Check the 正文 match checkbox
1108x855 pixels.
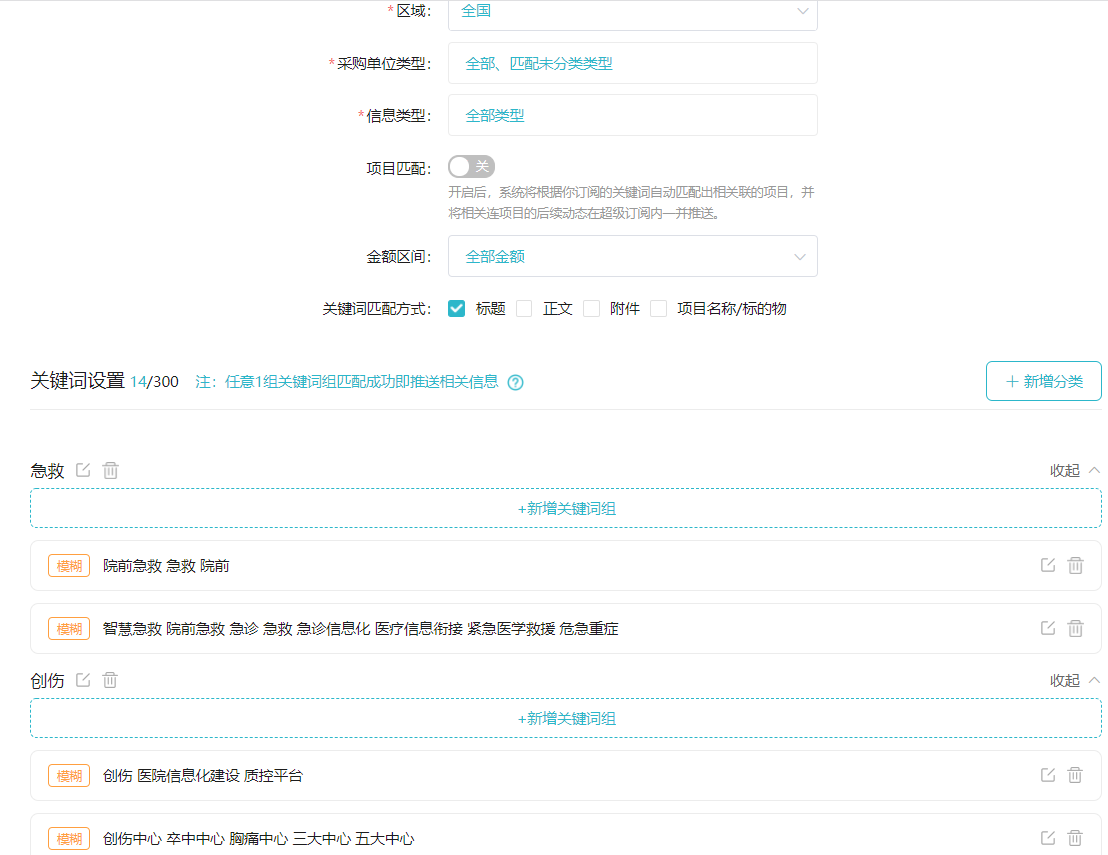pos(524,309)
